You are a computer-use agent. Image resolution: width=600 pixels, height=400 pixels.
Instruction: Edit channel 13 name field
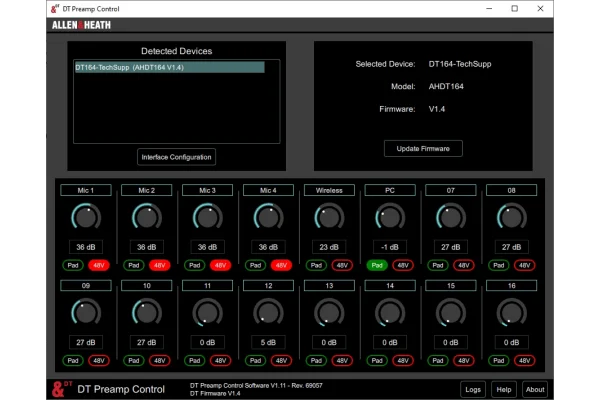329,286
